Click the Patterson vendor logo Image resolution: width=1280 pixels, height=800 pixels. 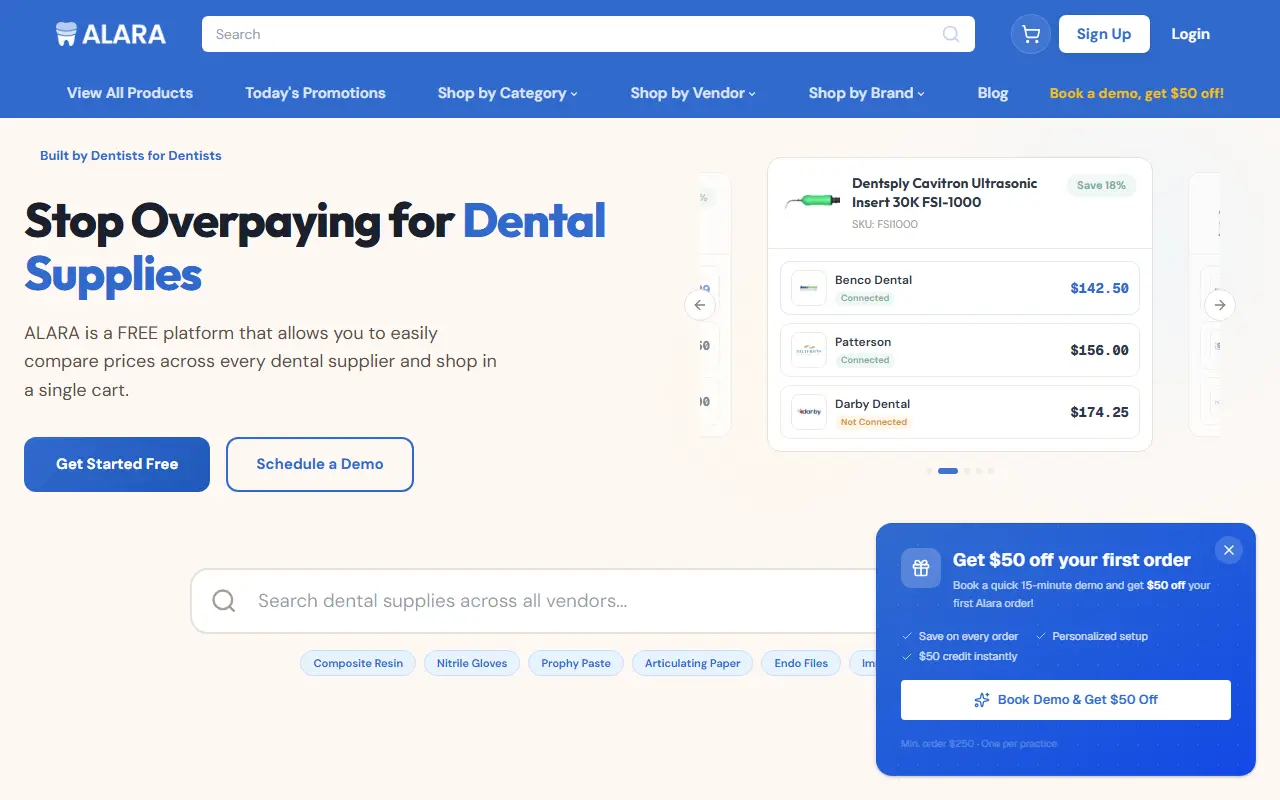tap(809, 350)
